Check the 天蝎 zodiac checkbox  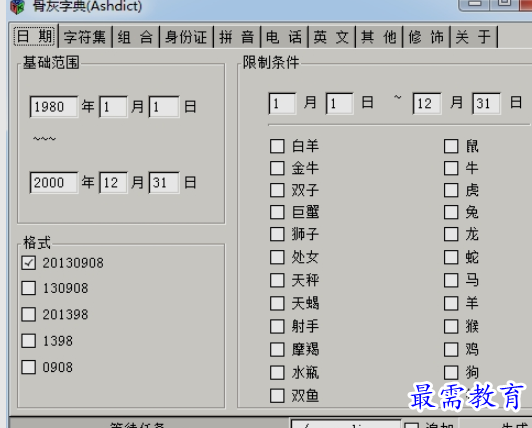(x=277, y=303)
